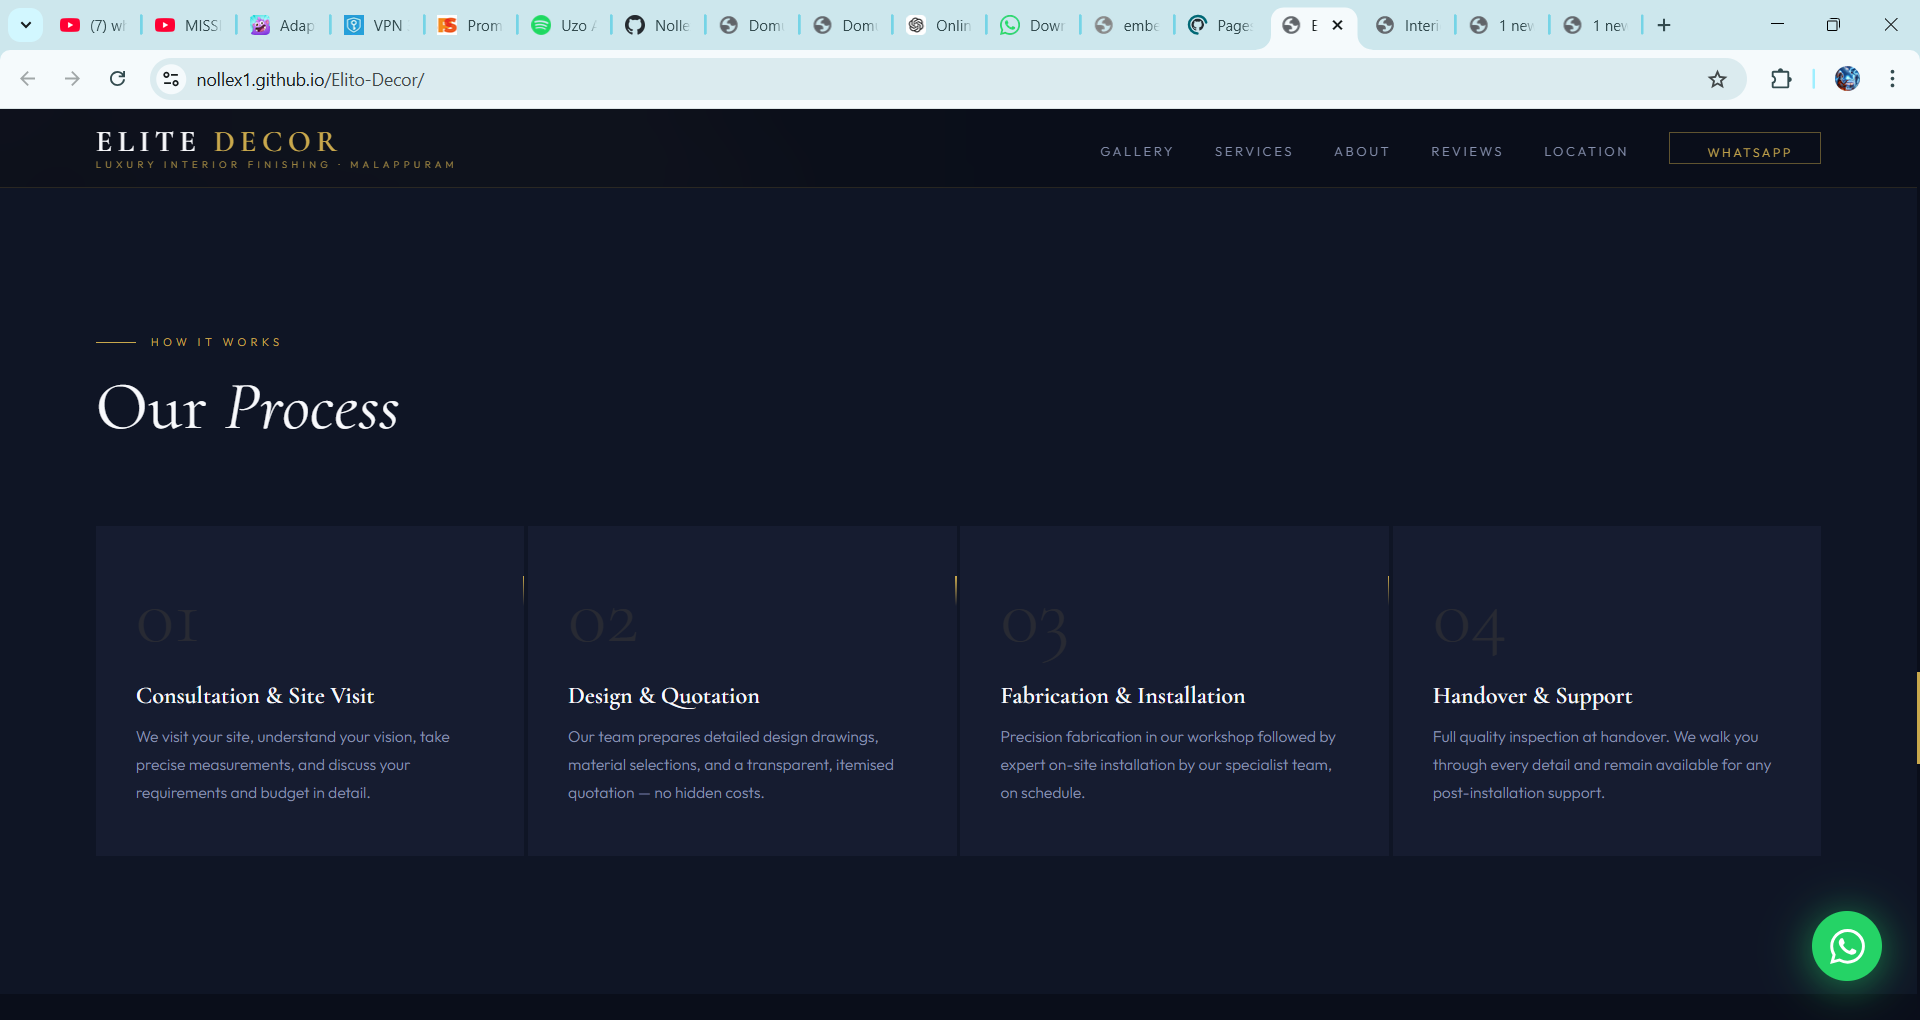Click the Elite Decor logo
This screenshot has width=1920, height=1020.
point(218,143)
